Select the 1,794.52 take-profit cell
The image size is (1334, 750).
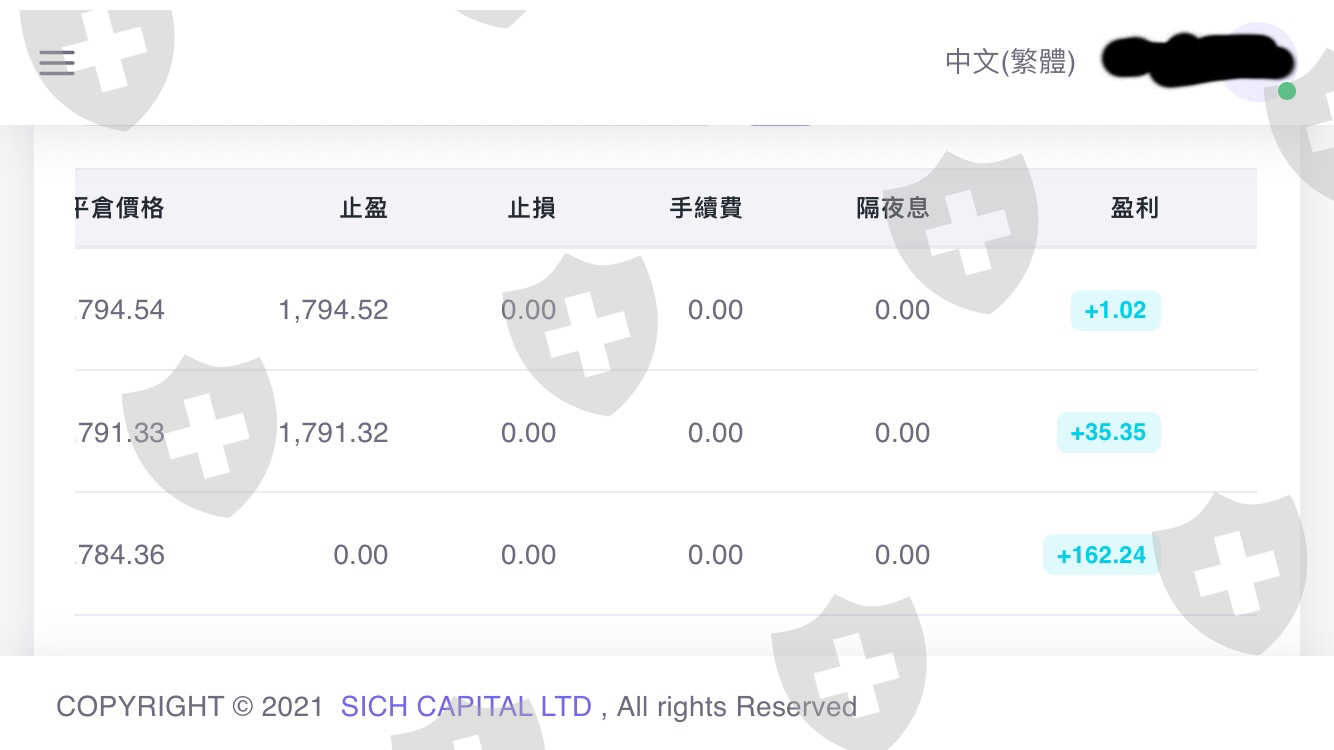(x=333, y=310)
